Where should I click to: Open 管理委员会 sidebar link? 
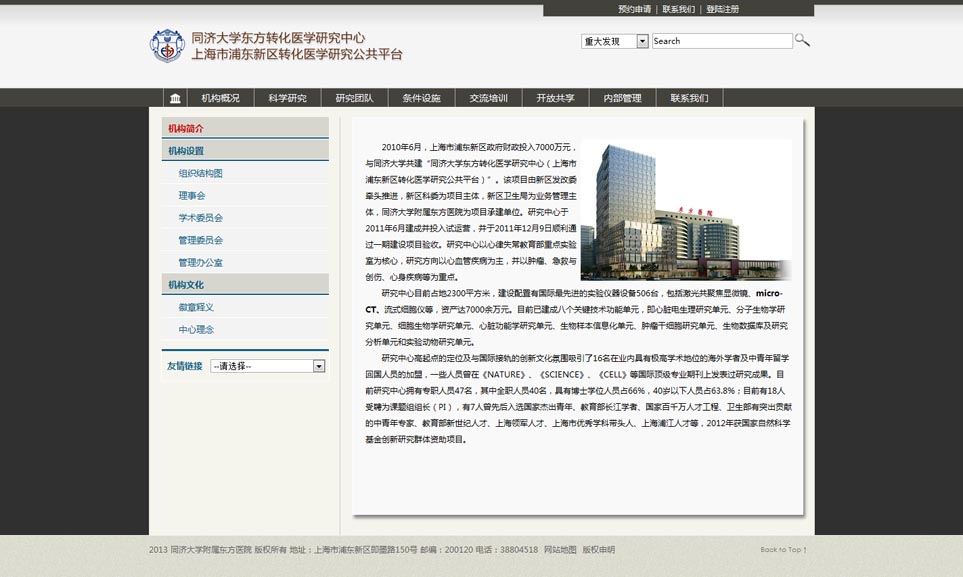(x=201, y=240)
